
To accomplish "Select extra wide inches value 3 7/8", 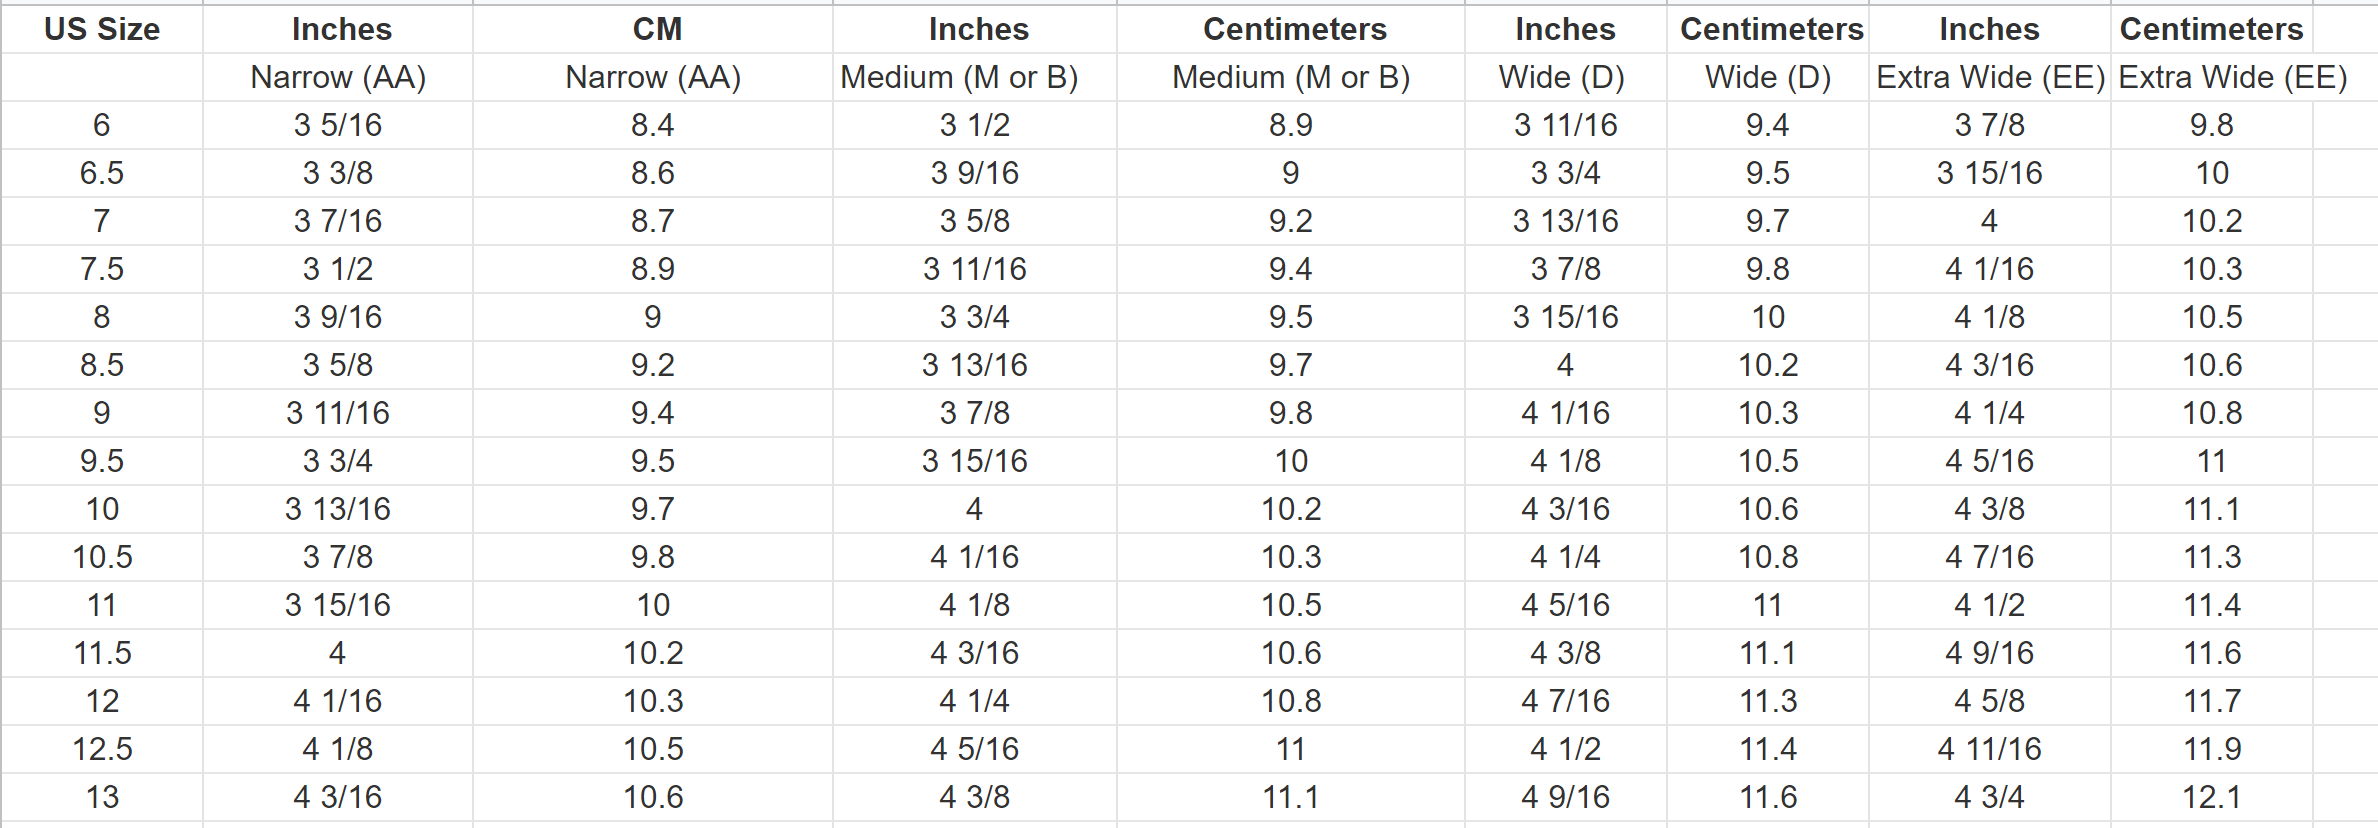I will [x=1990, y=125].
